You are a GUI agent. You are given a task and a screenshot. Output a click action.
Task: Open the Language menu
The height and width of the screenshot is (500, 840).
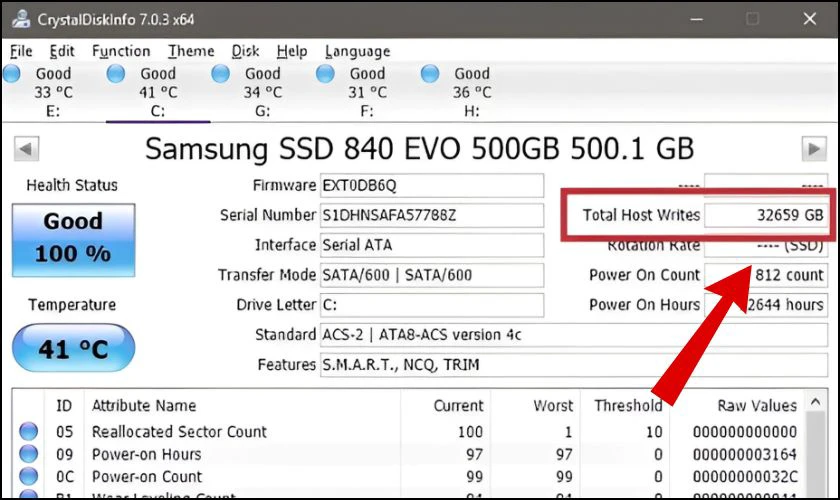tap(357, 51)
